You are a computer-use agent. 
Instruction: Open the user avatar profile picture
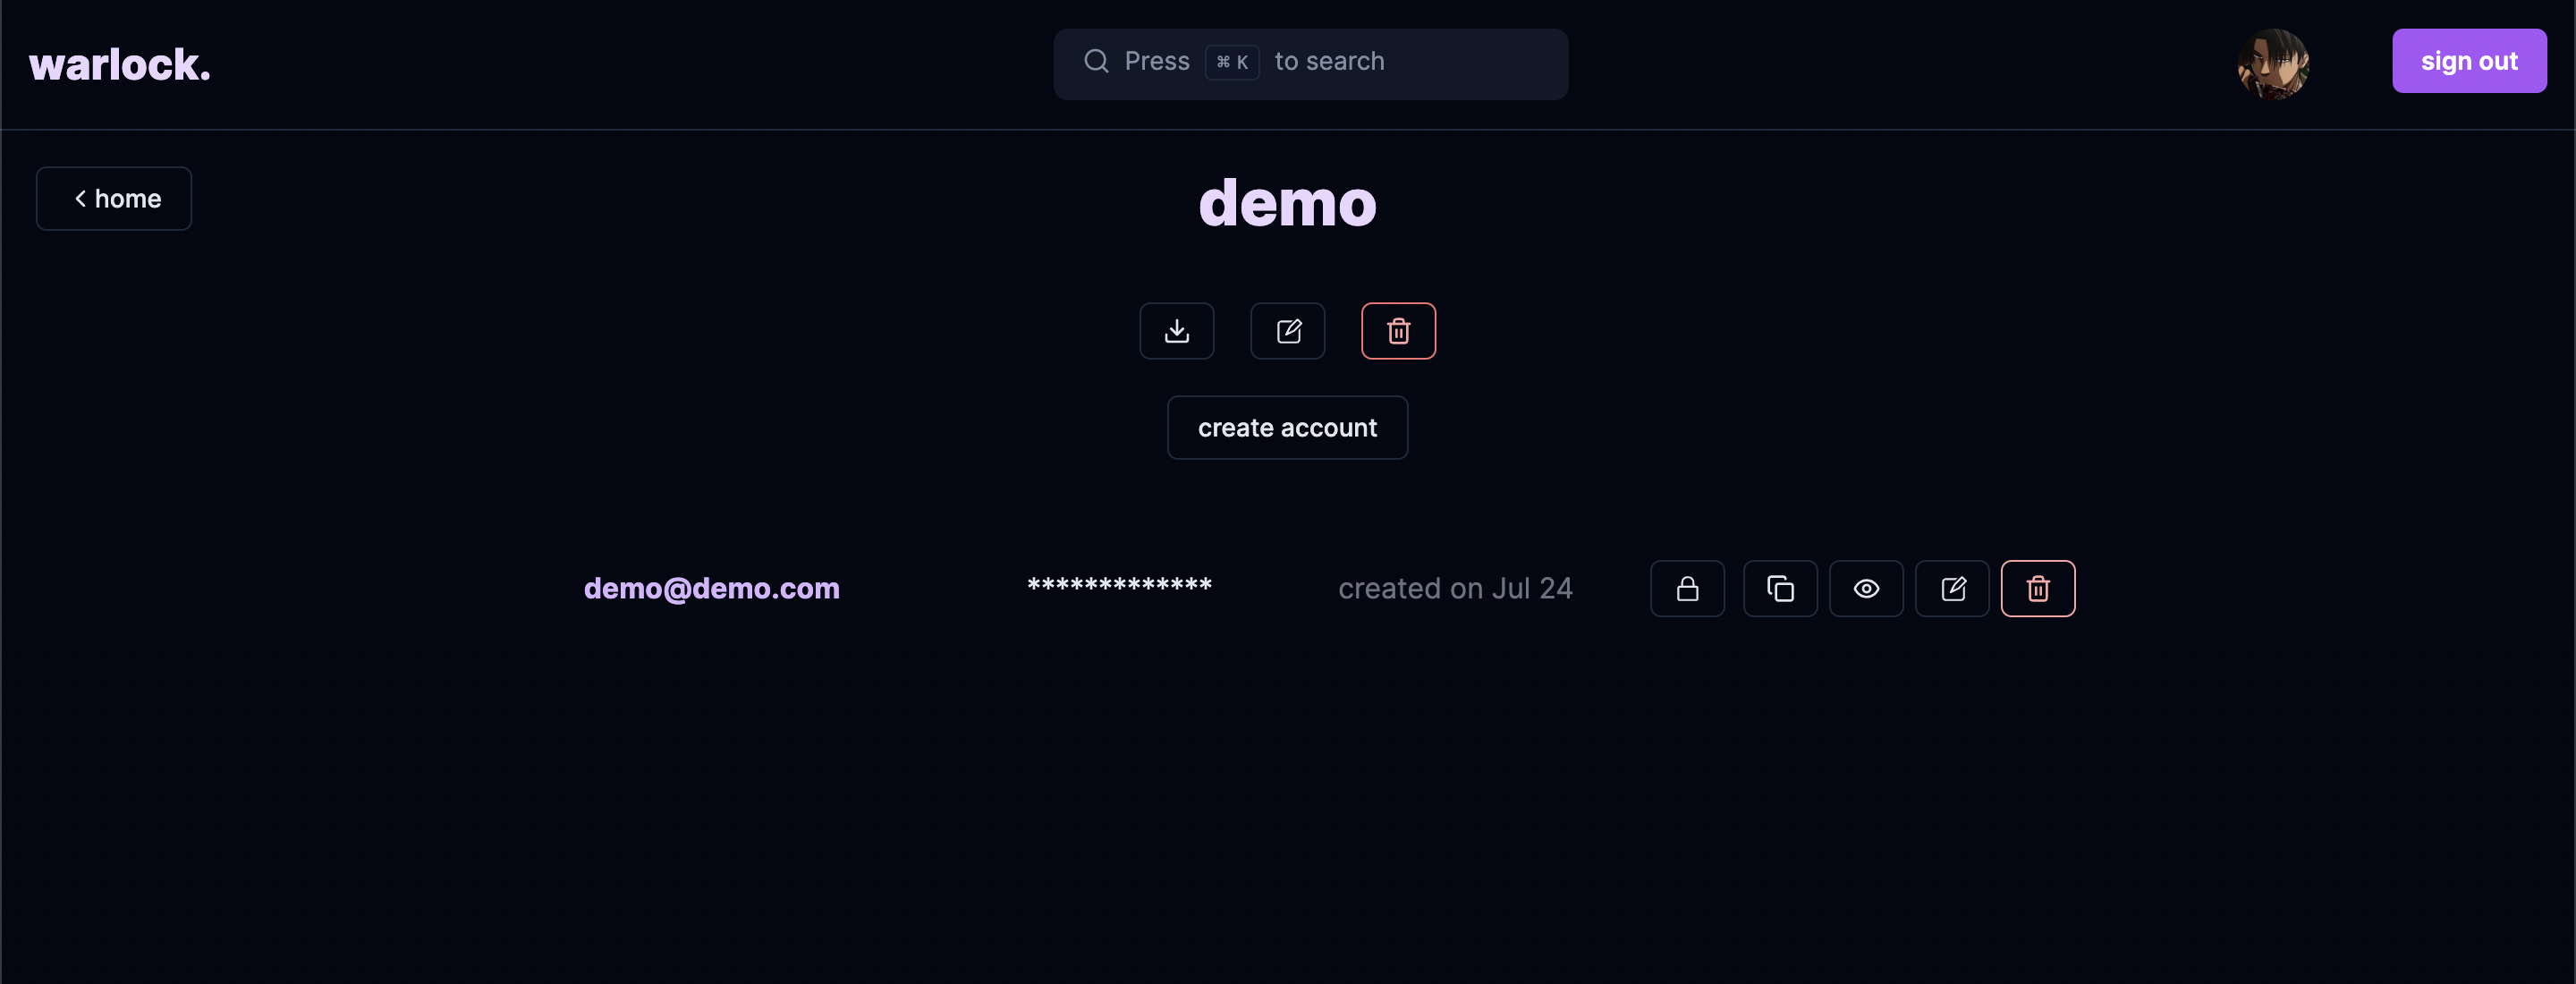tap(2272, 64)
